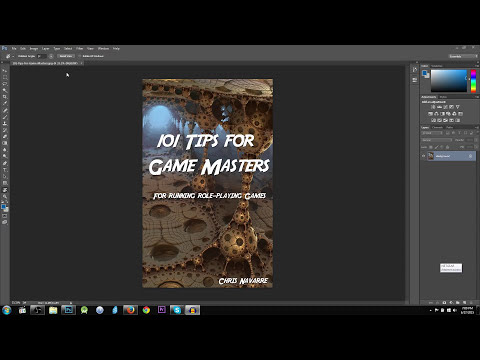The width and height of the screenshot is (480, 360).
Task: Switch to the Swatches tab
Action: click(437, 66)
